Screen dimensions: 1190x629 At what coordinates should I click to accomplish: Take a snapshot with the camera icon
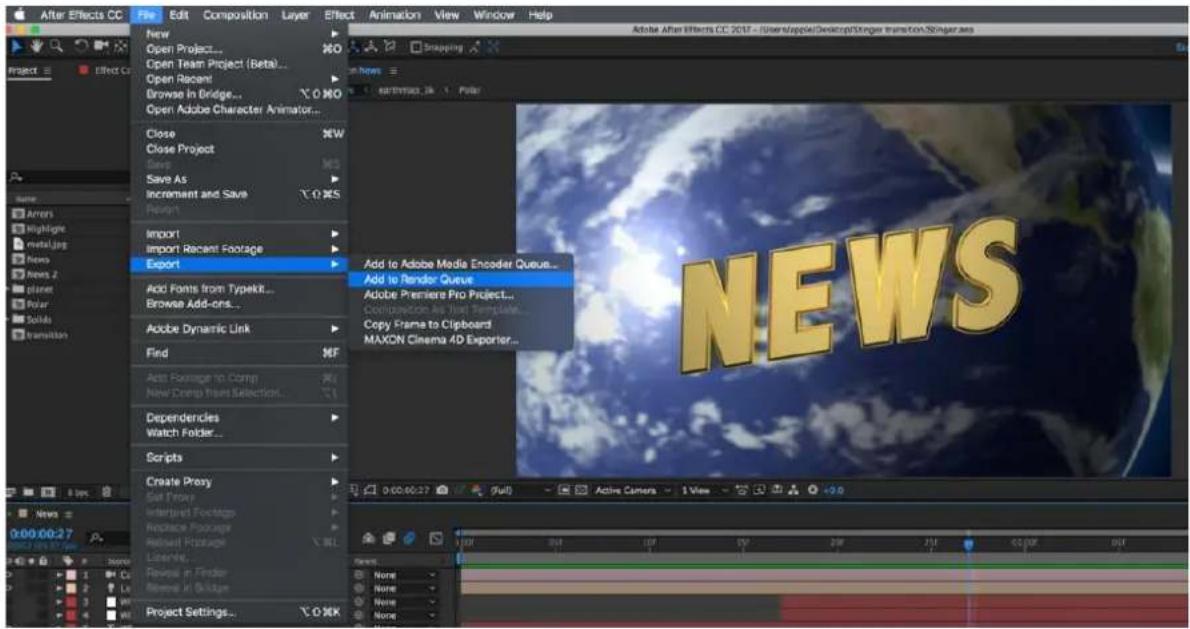[x=442, y=490]
